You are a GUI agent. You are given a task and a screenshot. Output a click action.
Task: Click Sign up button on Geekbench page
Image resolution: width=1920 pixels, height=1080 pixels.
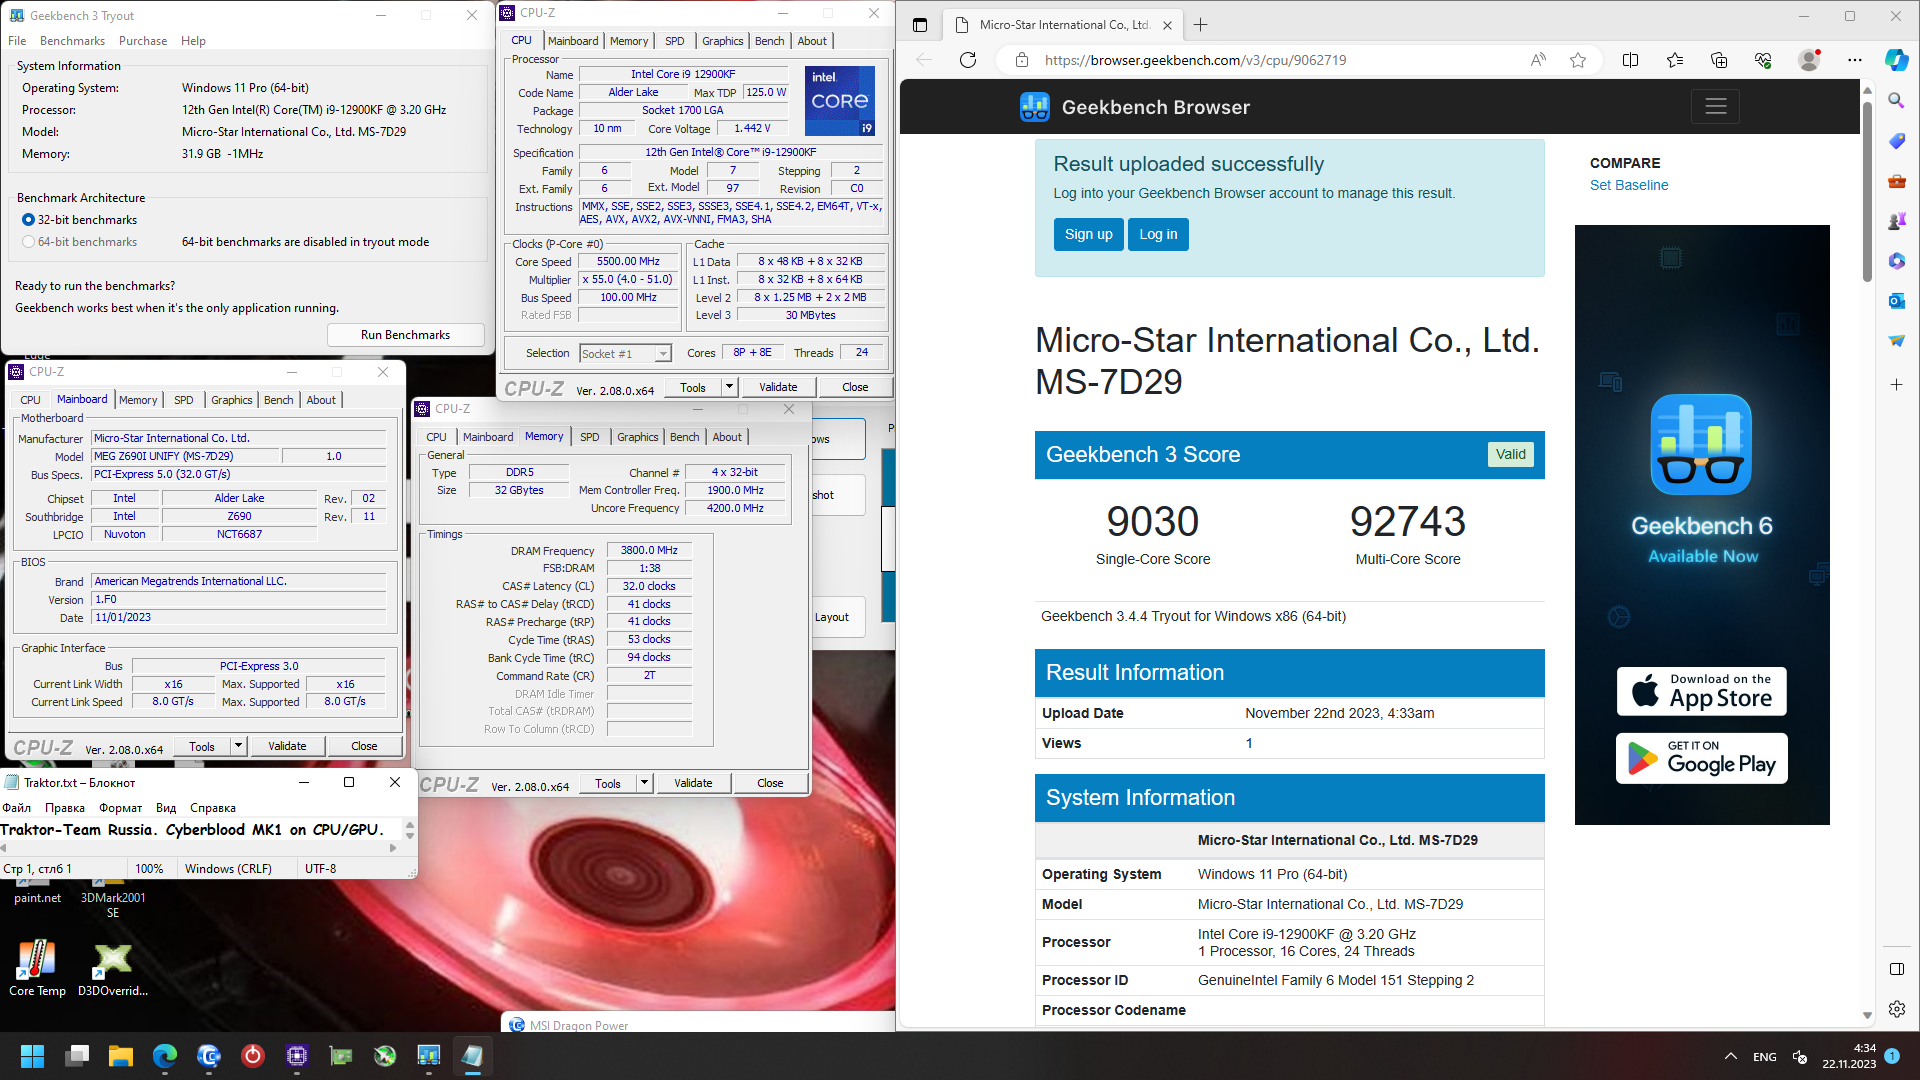tap(1088, 234)
